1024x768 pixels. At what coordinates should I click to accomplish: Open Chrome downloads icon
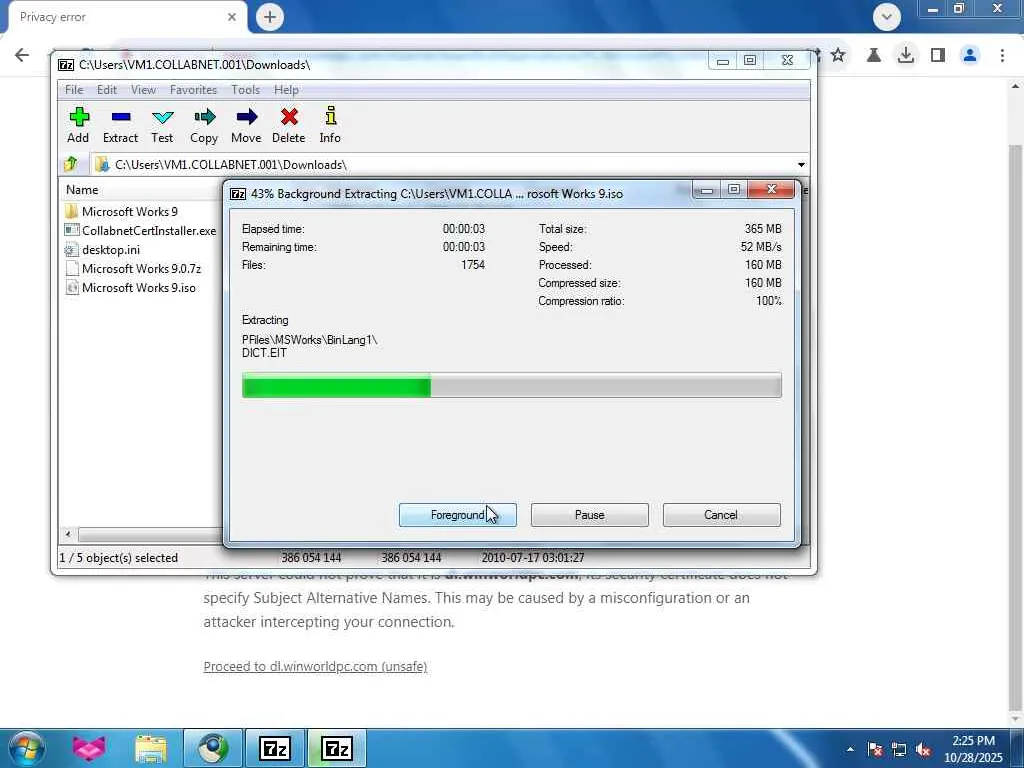point(905,55)
